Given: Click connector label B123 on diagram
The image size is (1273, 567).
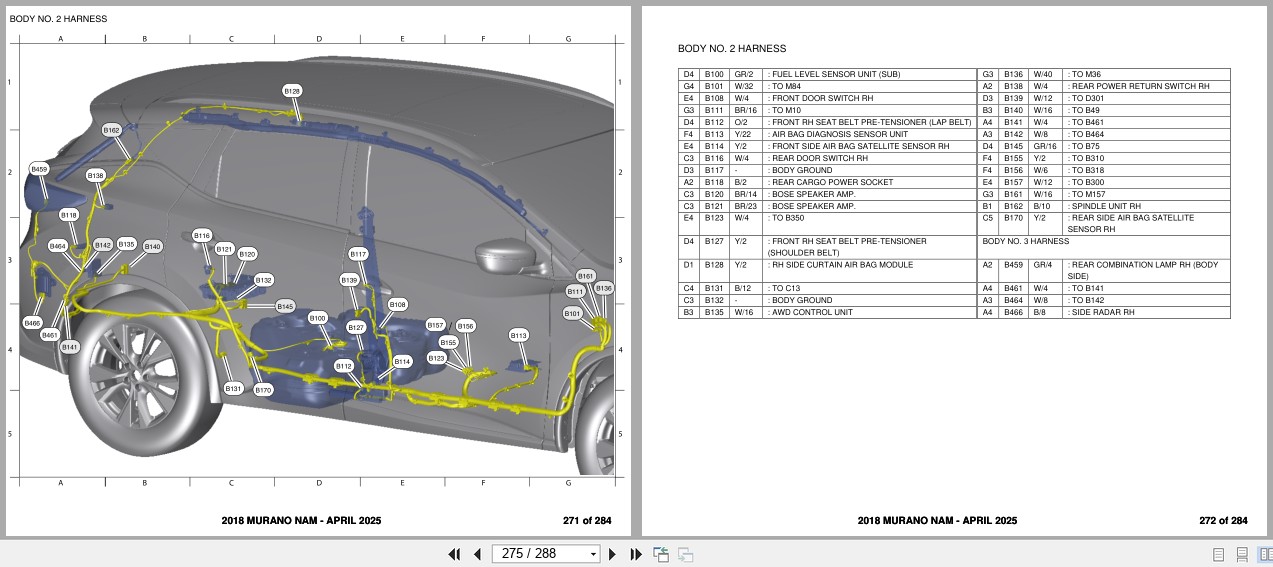Looking at the screenshot, I should point(436,357).
